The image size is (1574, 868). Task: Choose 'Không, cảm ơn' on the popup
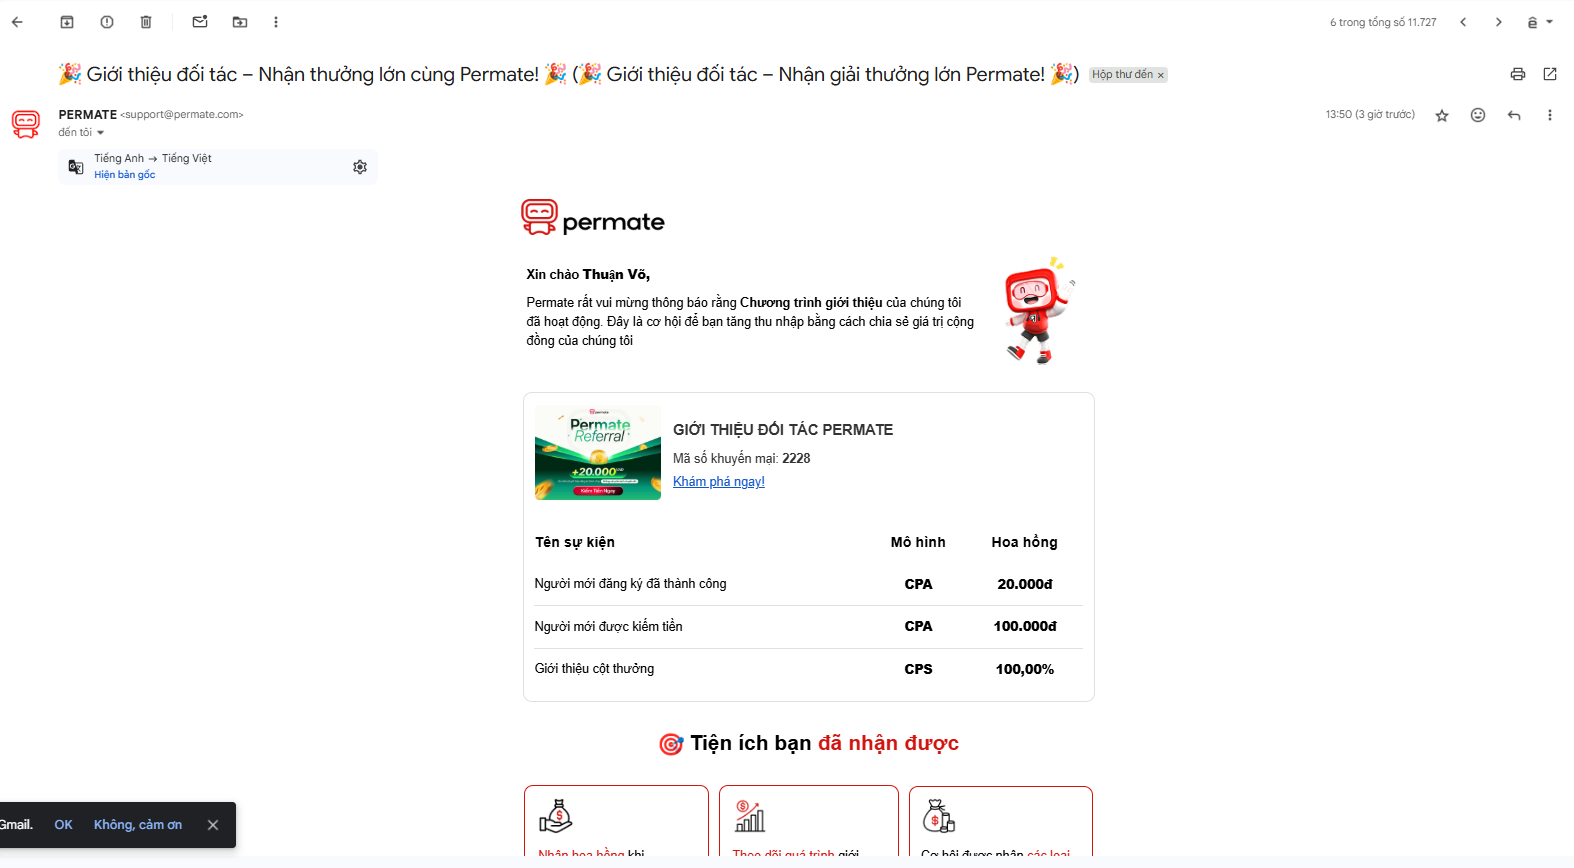pos(138,825)
